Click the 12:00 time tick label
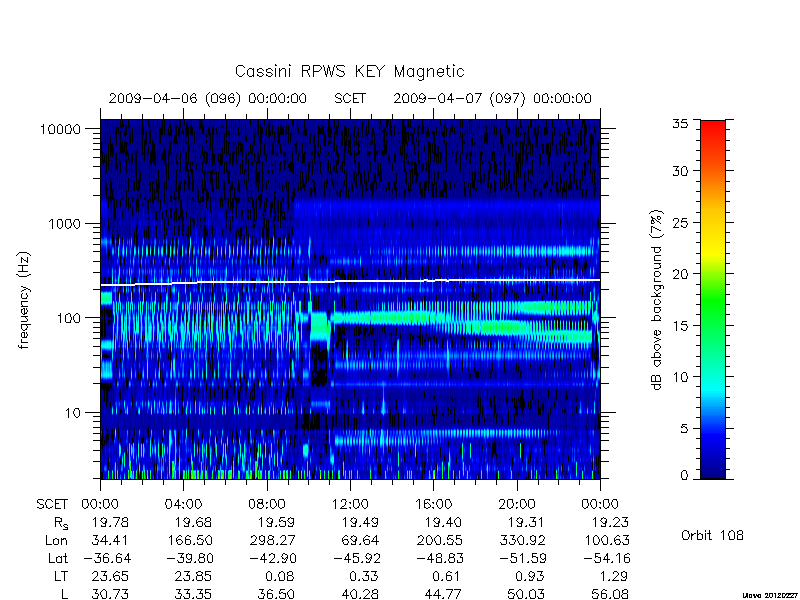Viewport: 800px width, 600px height. [350, 505]
